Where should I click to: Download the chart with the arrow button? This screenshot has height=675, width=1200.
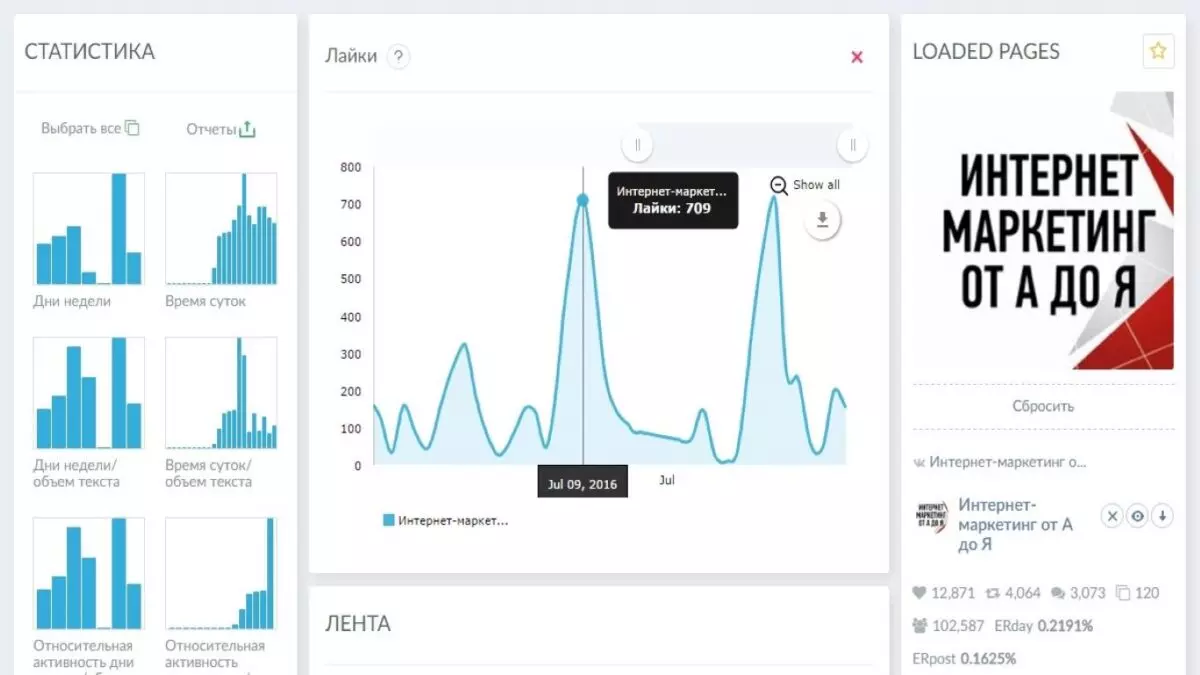(823, 221)
